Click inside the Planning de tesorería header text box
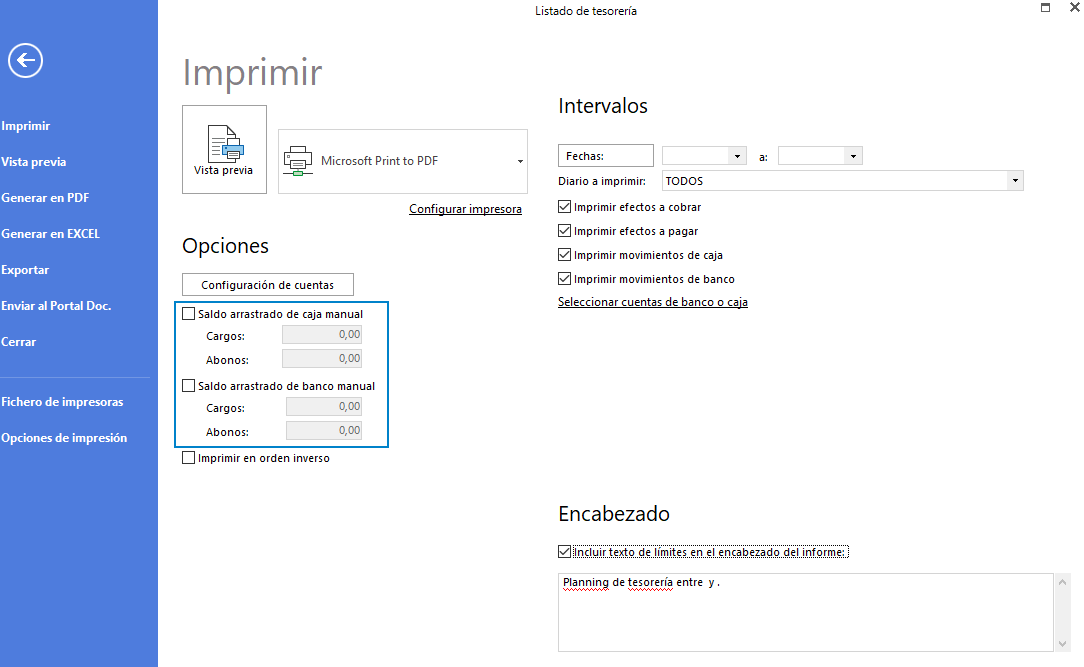 click(805, 612)
